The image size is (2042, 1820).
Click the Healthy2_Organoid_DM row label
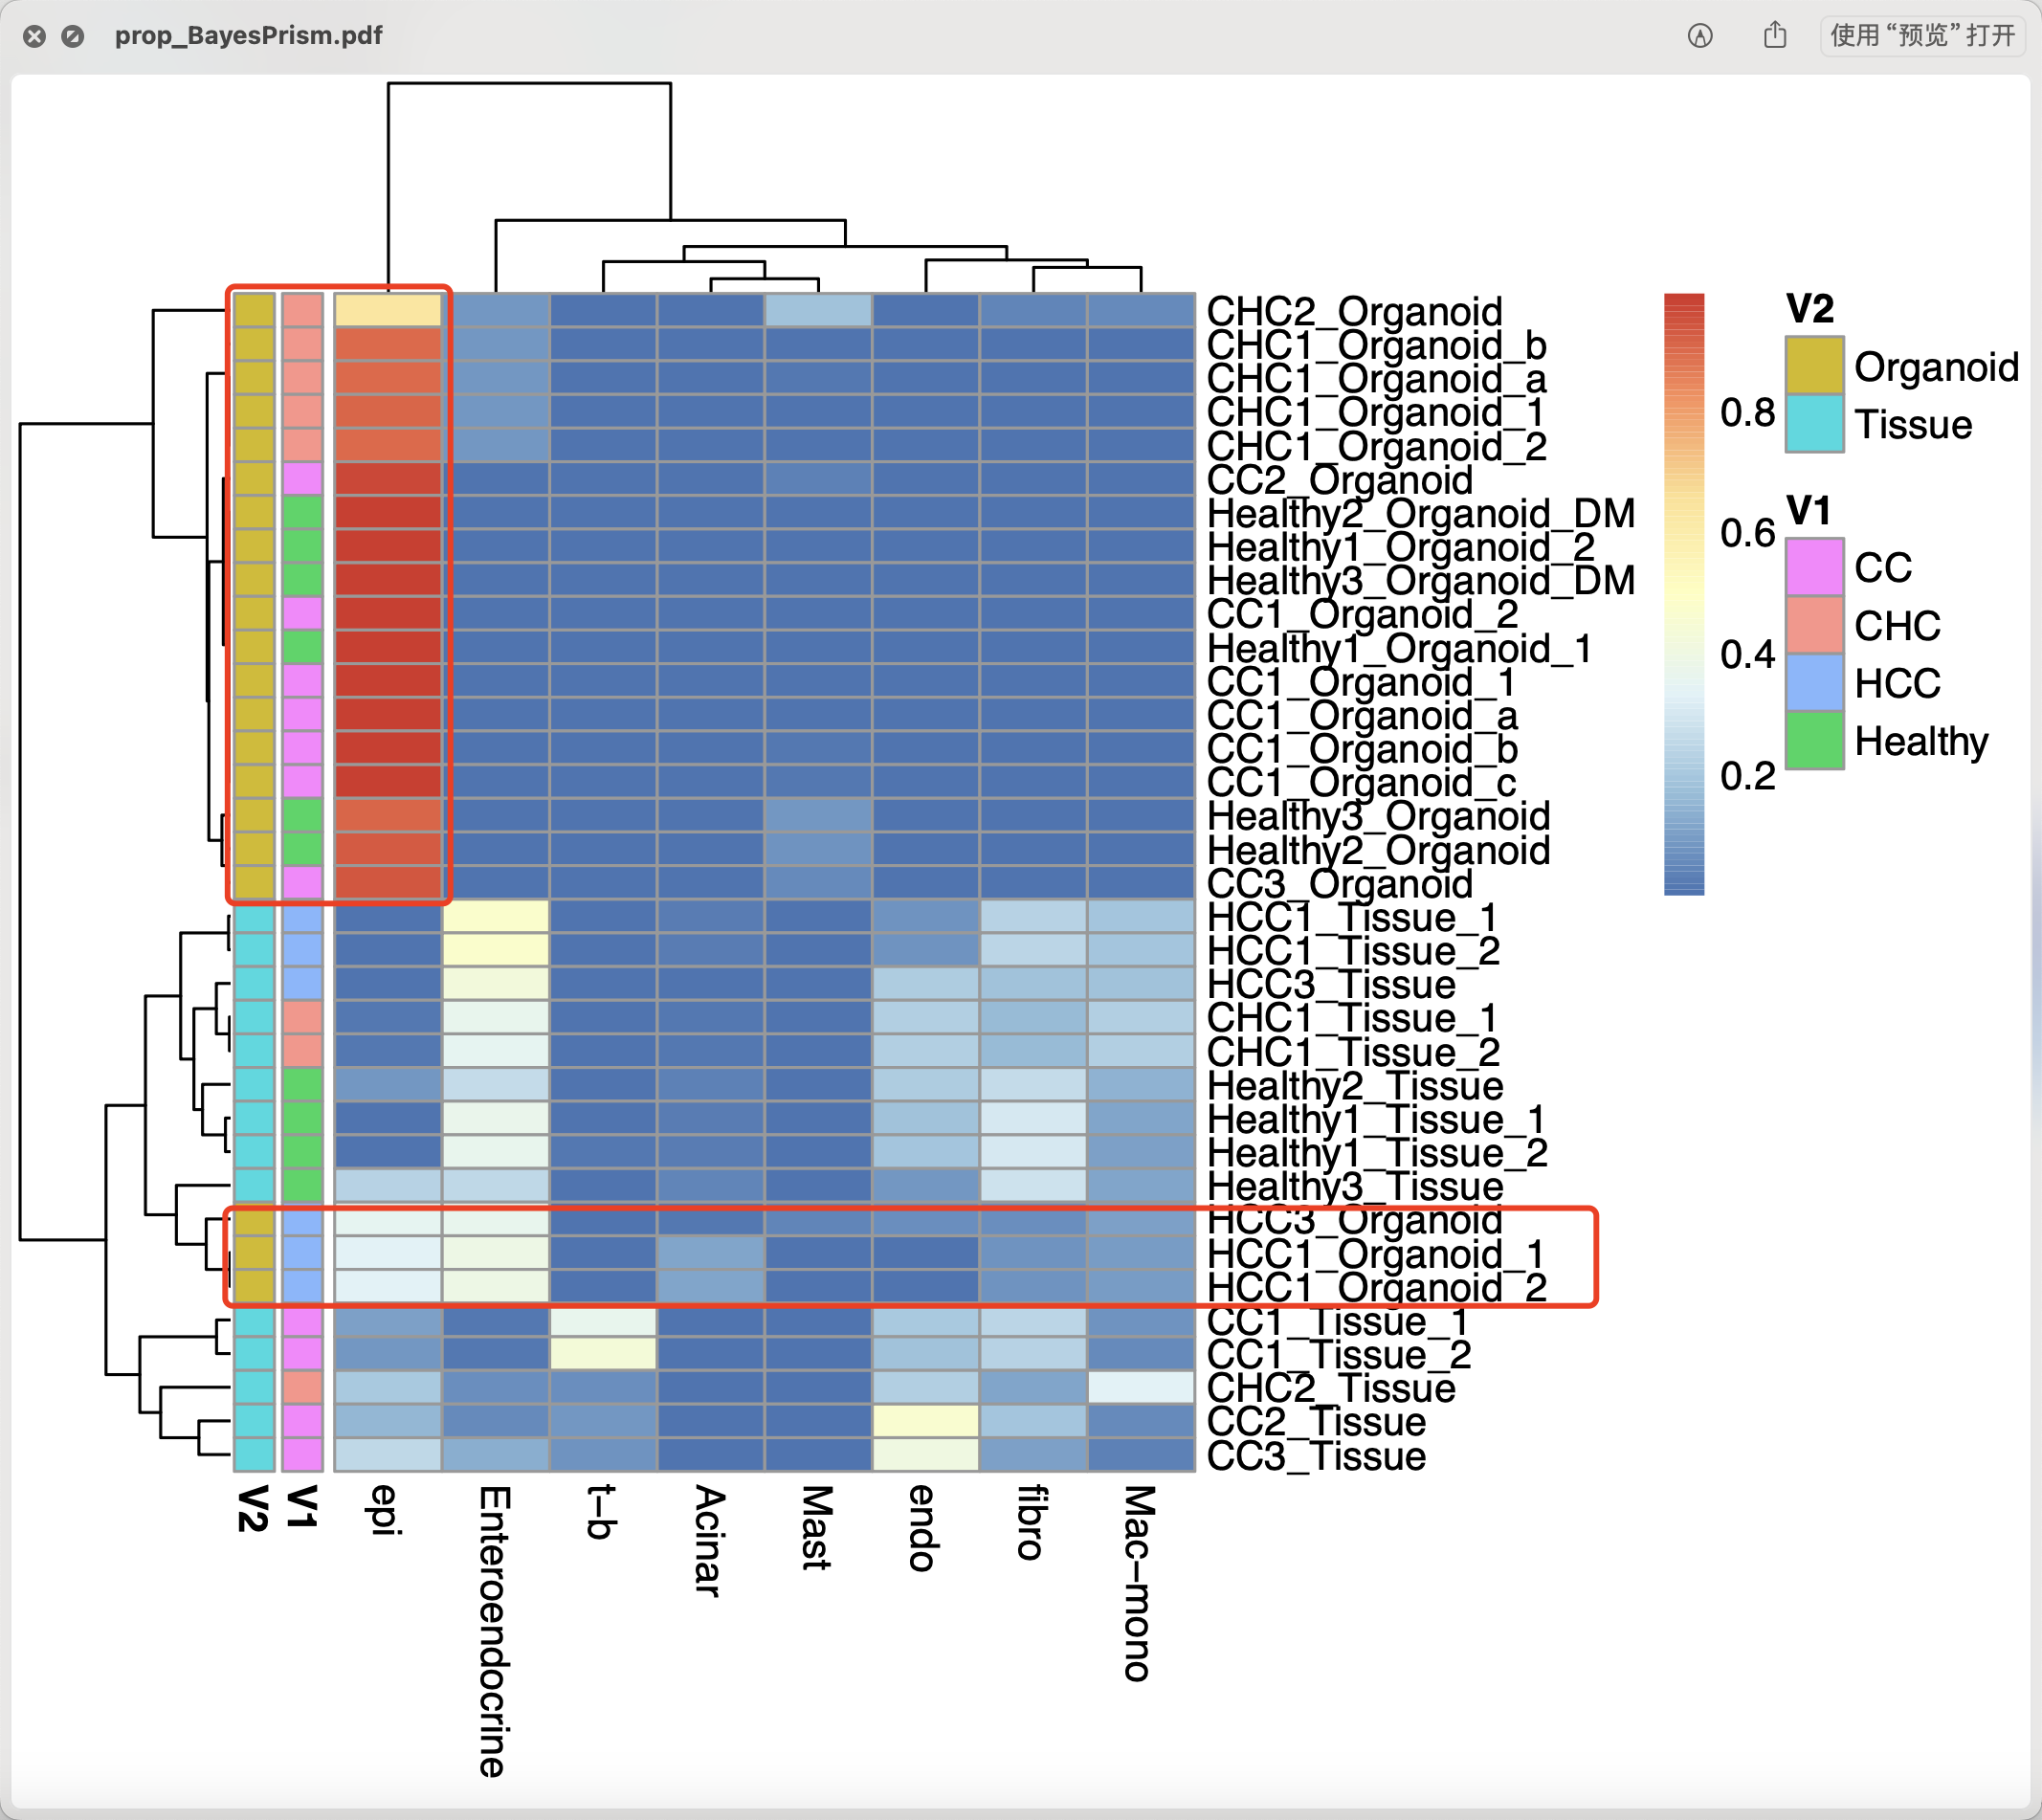[1421, 514]
